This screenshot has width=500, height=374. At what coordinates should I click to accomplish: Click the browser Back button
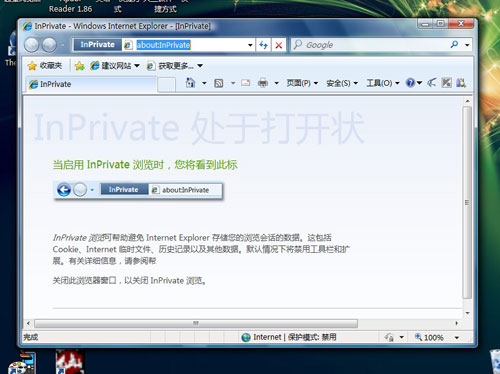(32, 45)
